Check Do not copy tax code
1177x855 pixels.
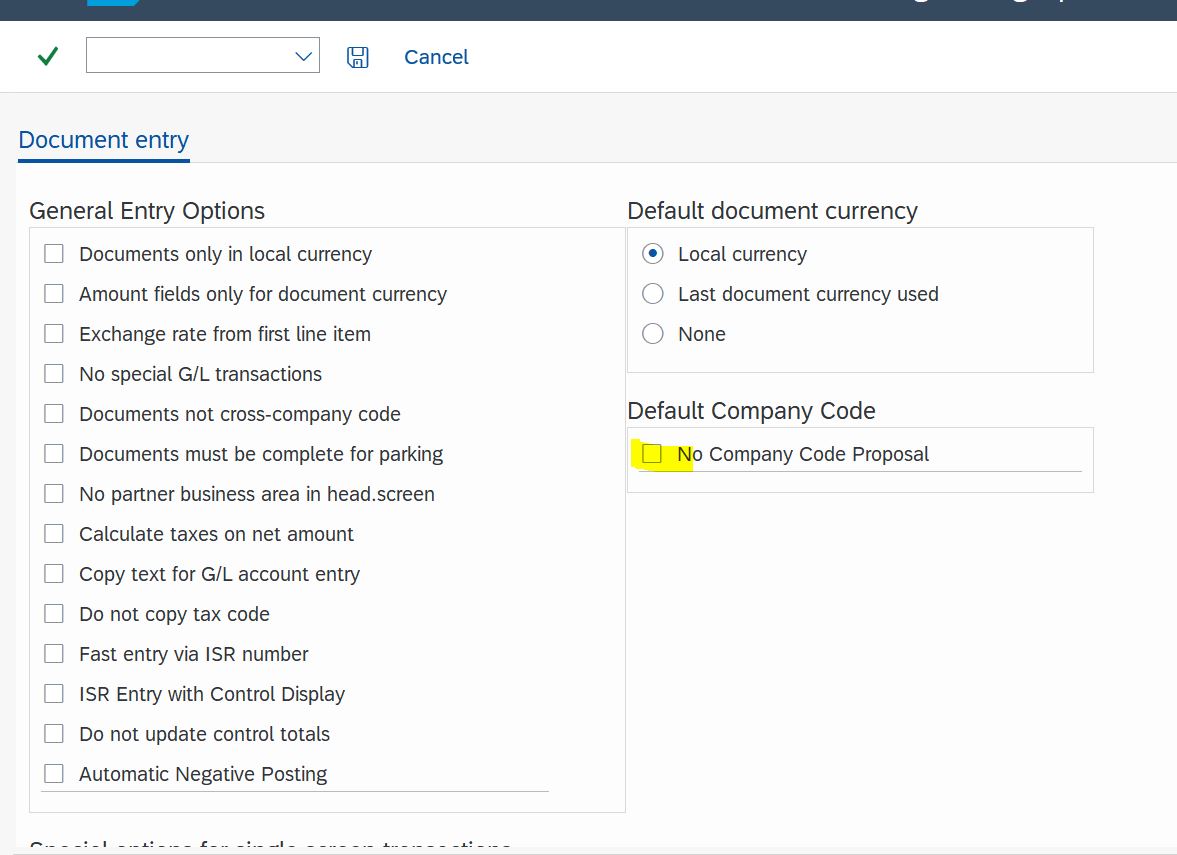(54, 613)
